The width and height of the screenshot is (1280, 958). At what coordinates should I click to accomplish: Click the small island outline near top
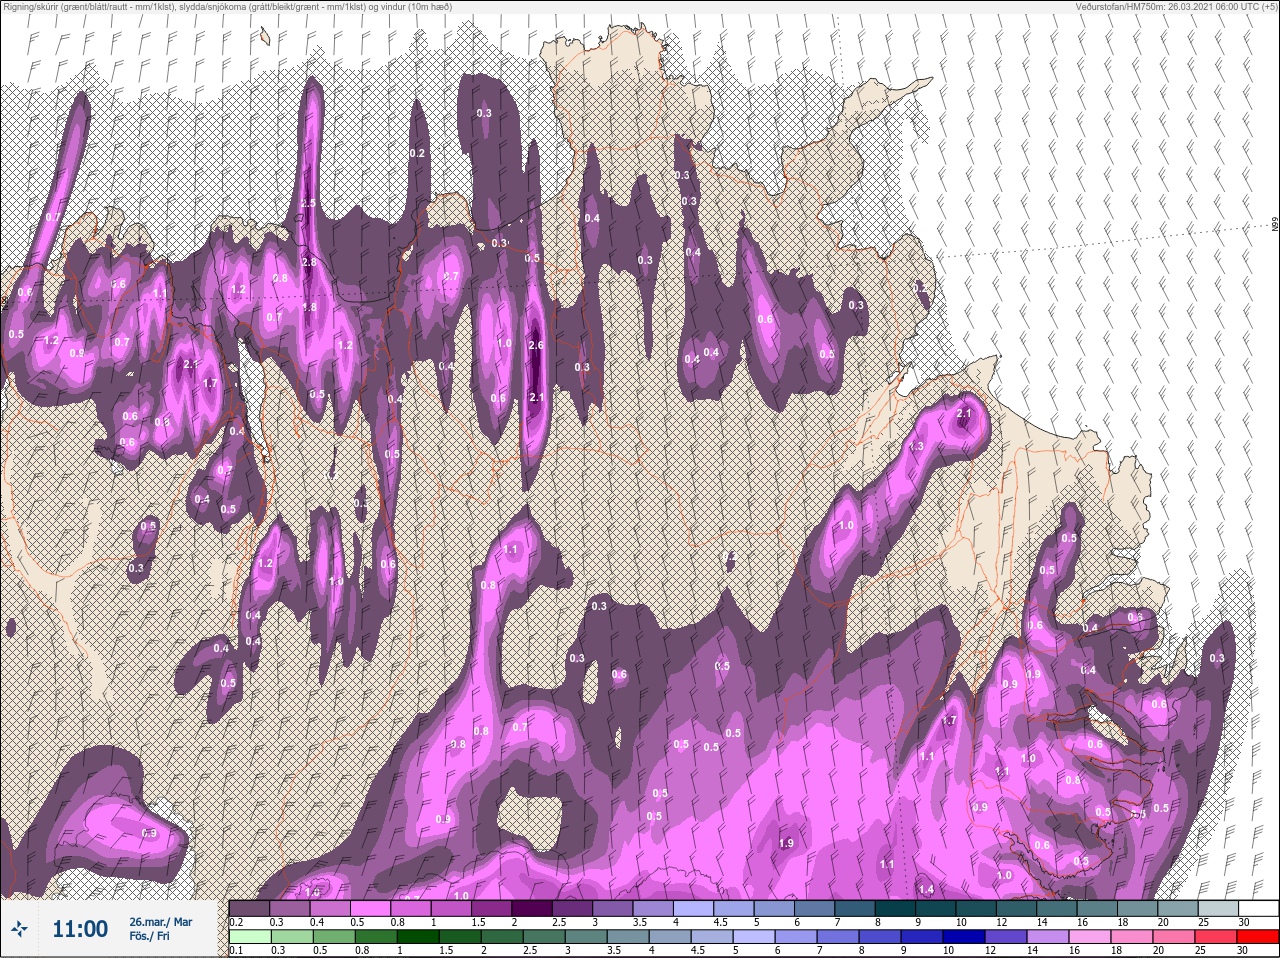(x=265, y=36)
